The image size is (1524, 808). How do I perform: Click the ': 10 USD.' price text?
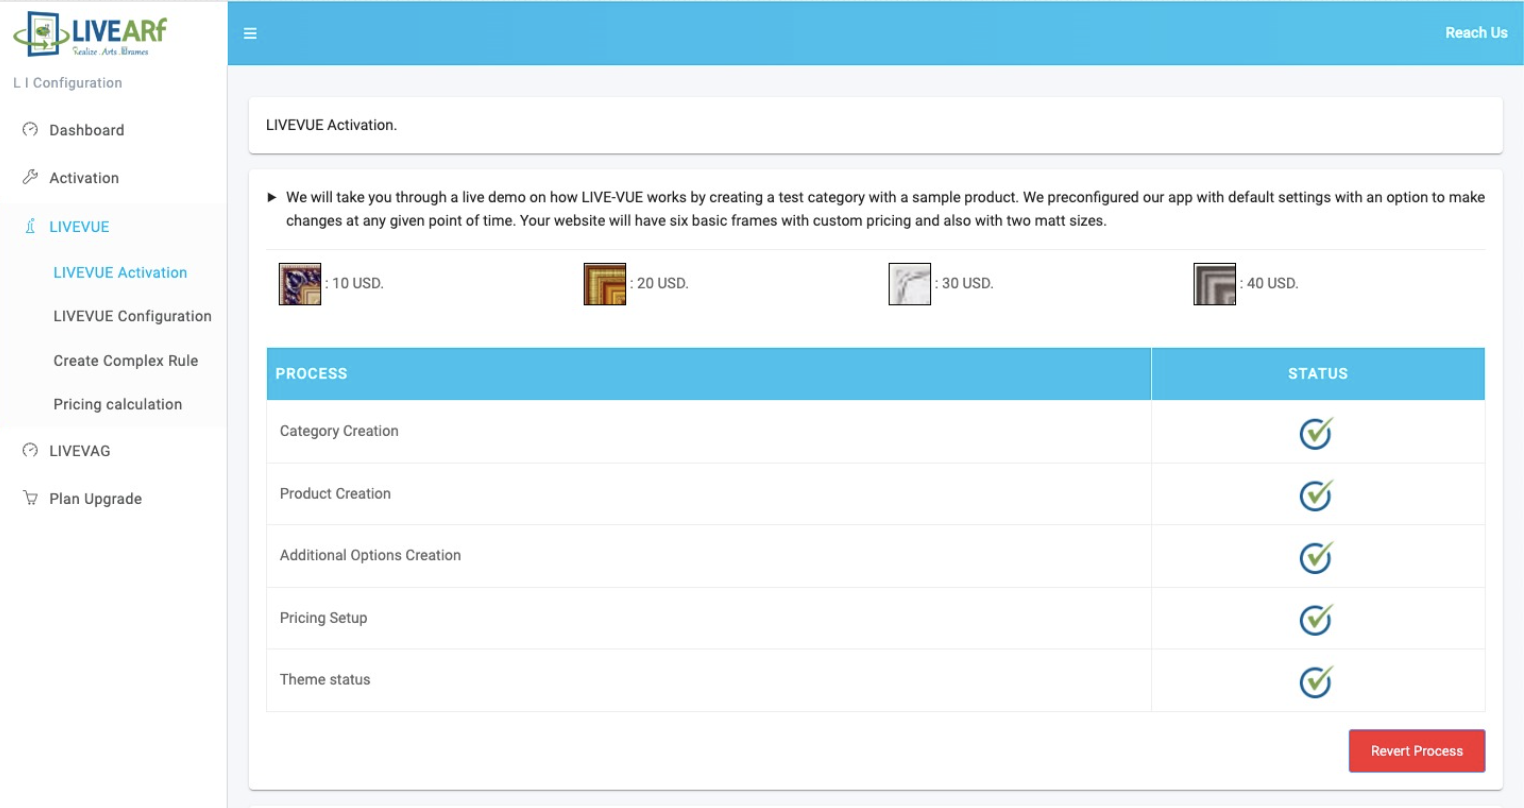pyautogui.click(x=355, y=283)
